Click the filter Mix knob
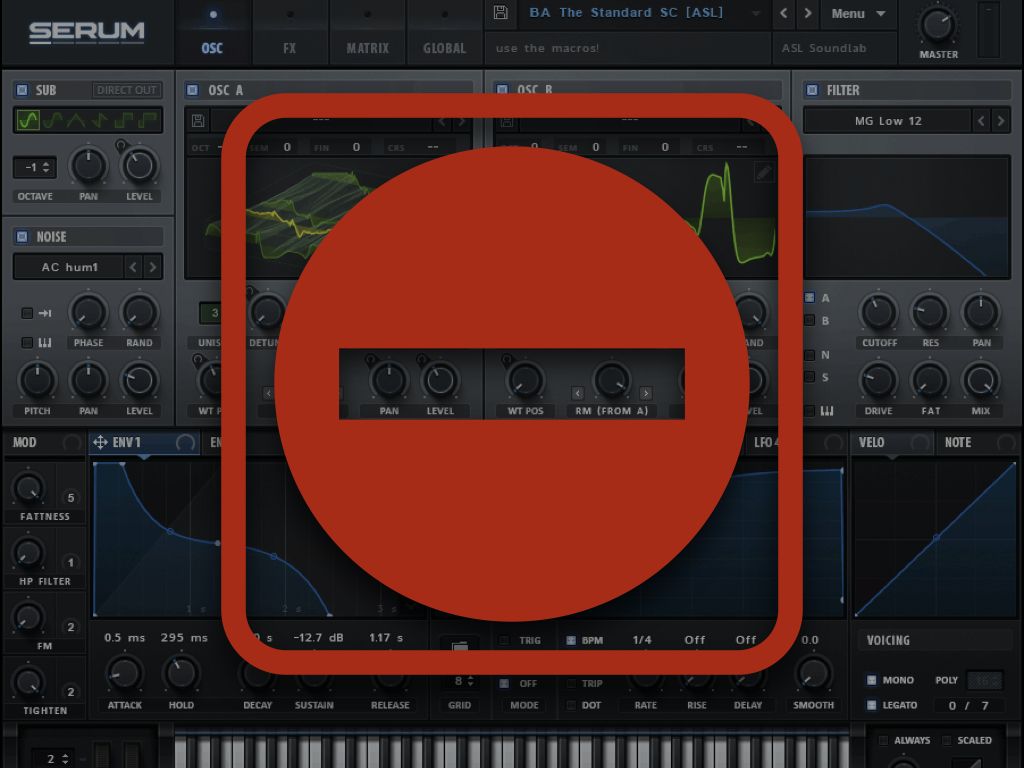The width and height of the screenshot is (1024, 768). (x=981, y=381)
